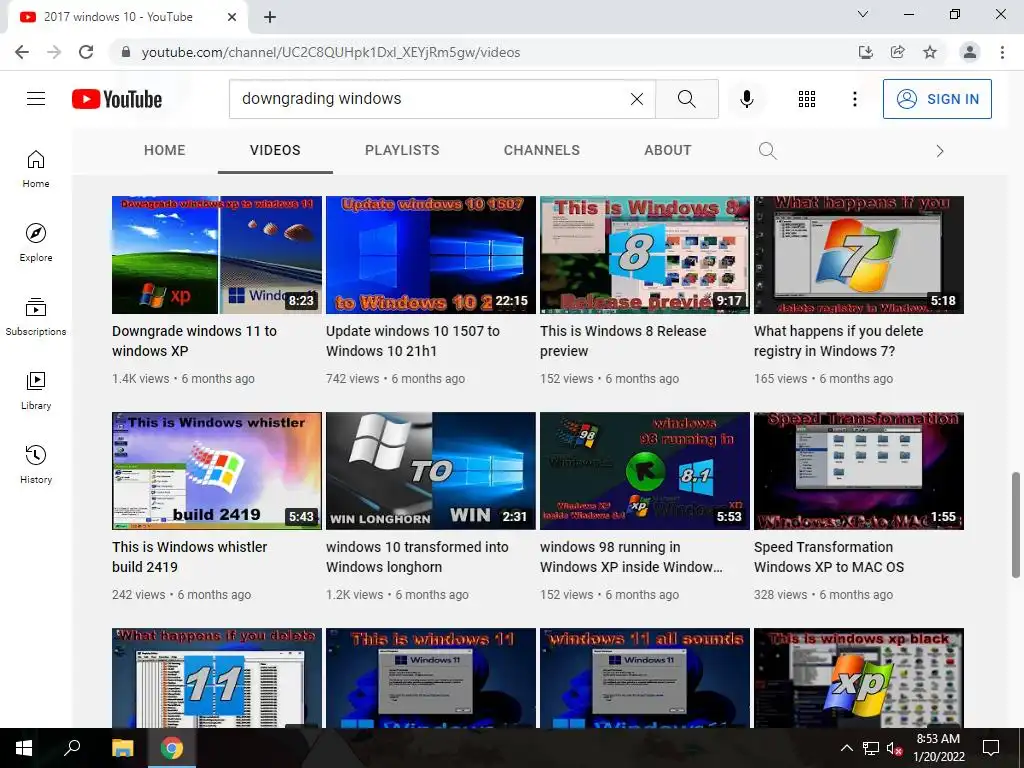Viewport: 1024px width, 768px height.
Task: Open 'What happens if you delete registry in Windows 7?'
Action: [x=839, y=341]
